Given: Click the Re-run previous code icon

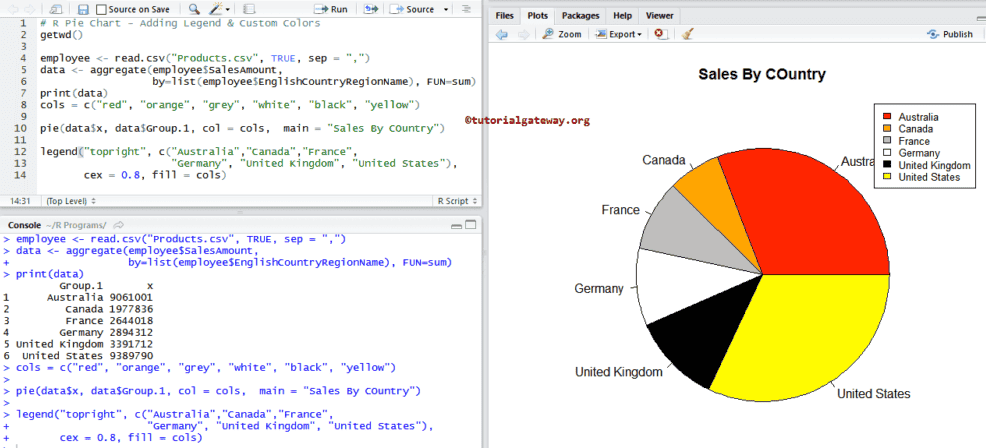Looking at the screenshot, I should click(x=371, y=9).
